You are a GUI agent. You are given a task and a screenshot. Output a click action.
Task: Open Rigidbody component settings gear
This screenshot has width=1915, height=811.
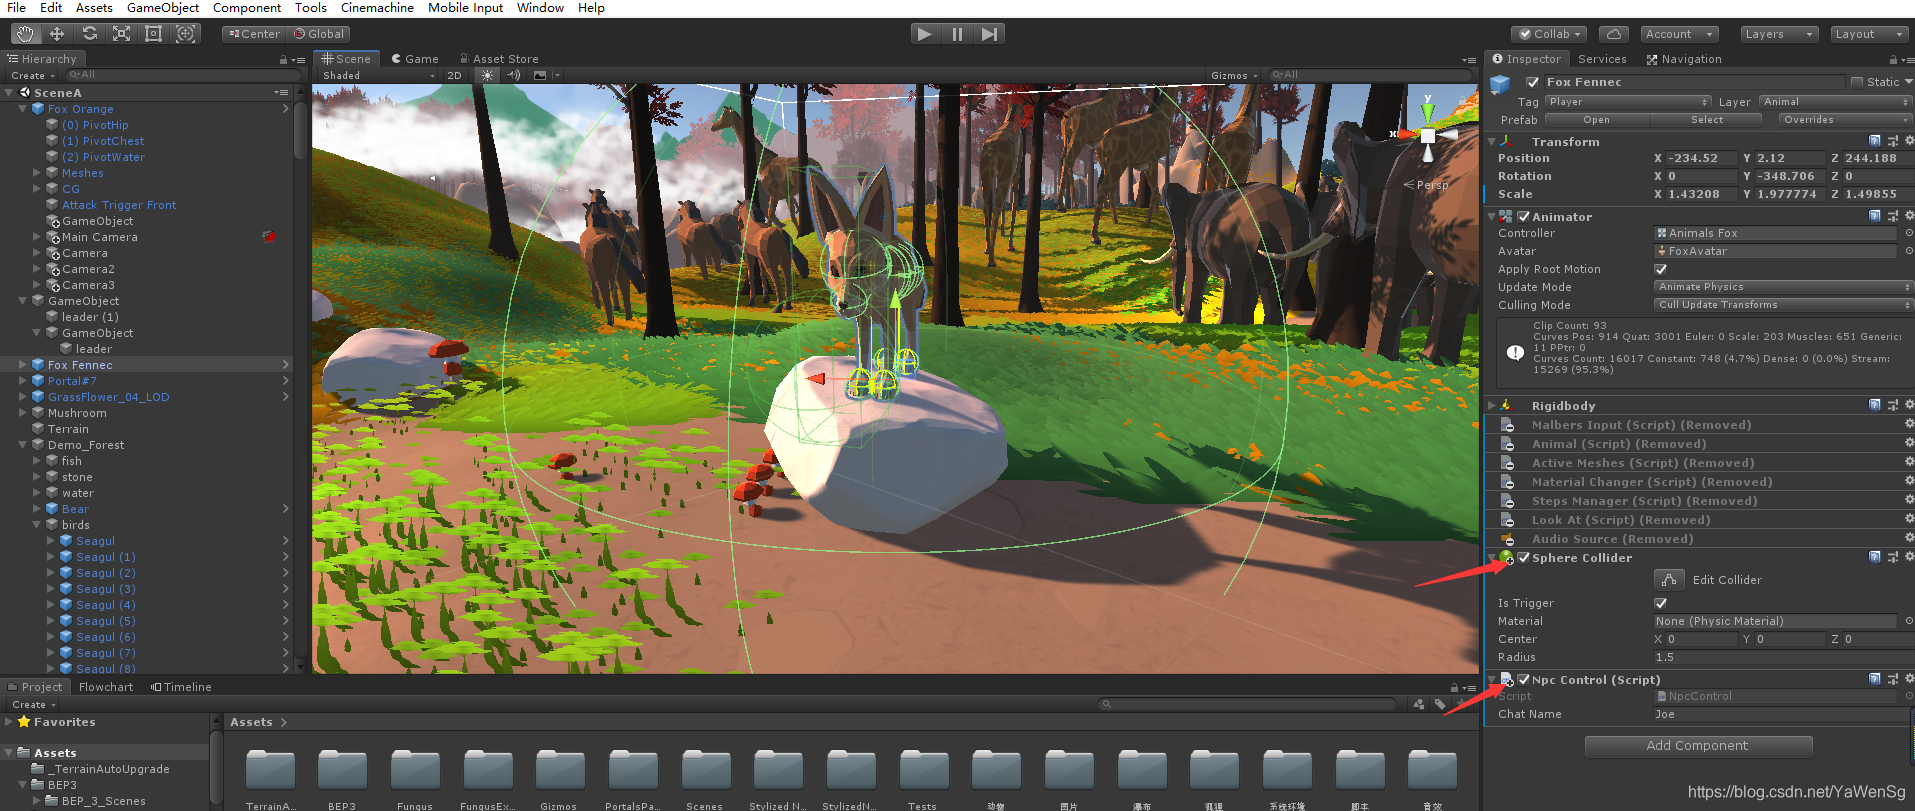1908,405
